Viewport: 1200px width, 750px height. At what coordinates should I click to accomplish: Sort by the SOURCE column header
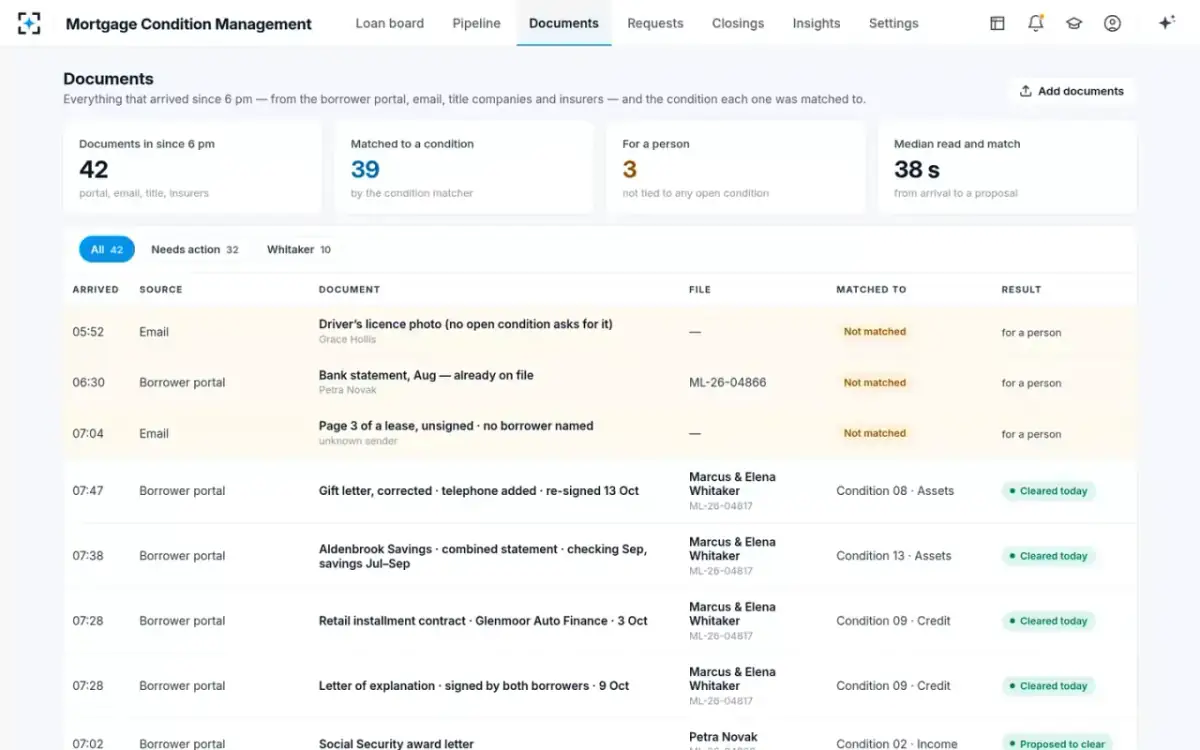coord(161,289)
